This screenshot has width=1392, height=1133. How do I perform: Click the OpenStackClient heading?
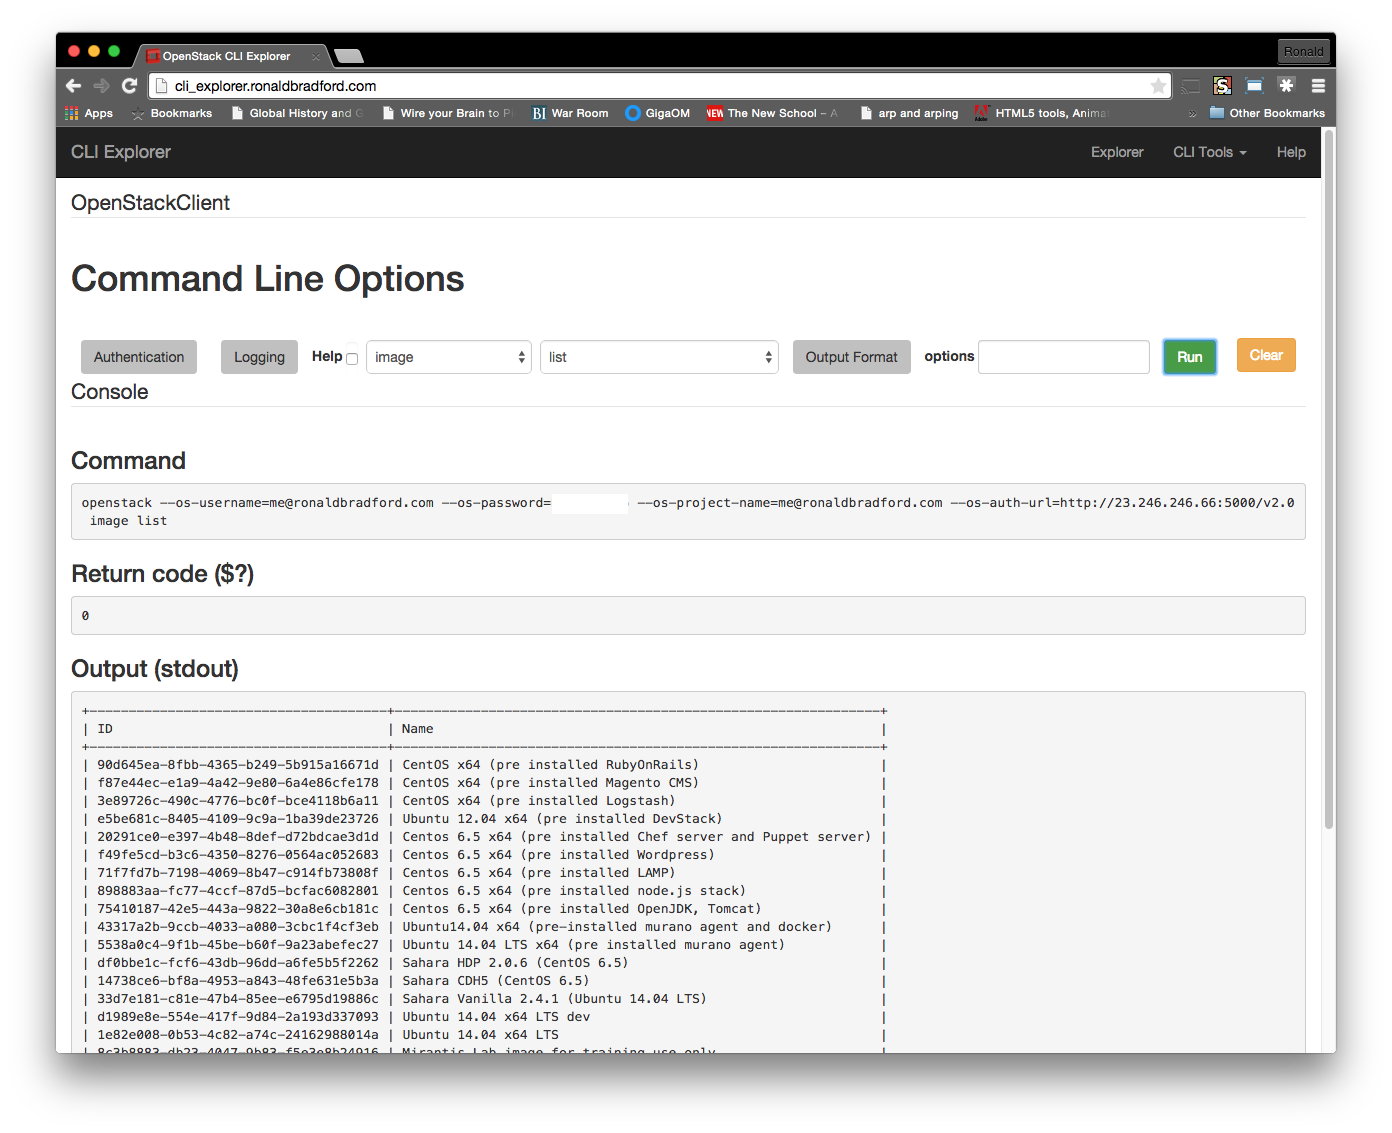150,203
